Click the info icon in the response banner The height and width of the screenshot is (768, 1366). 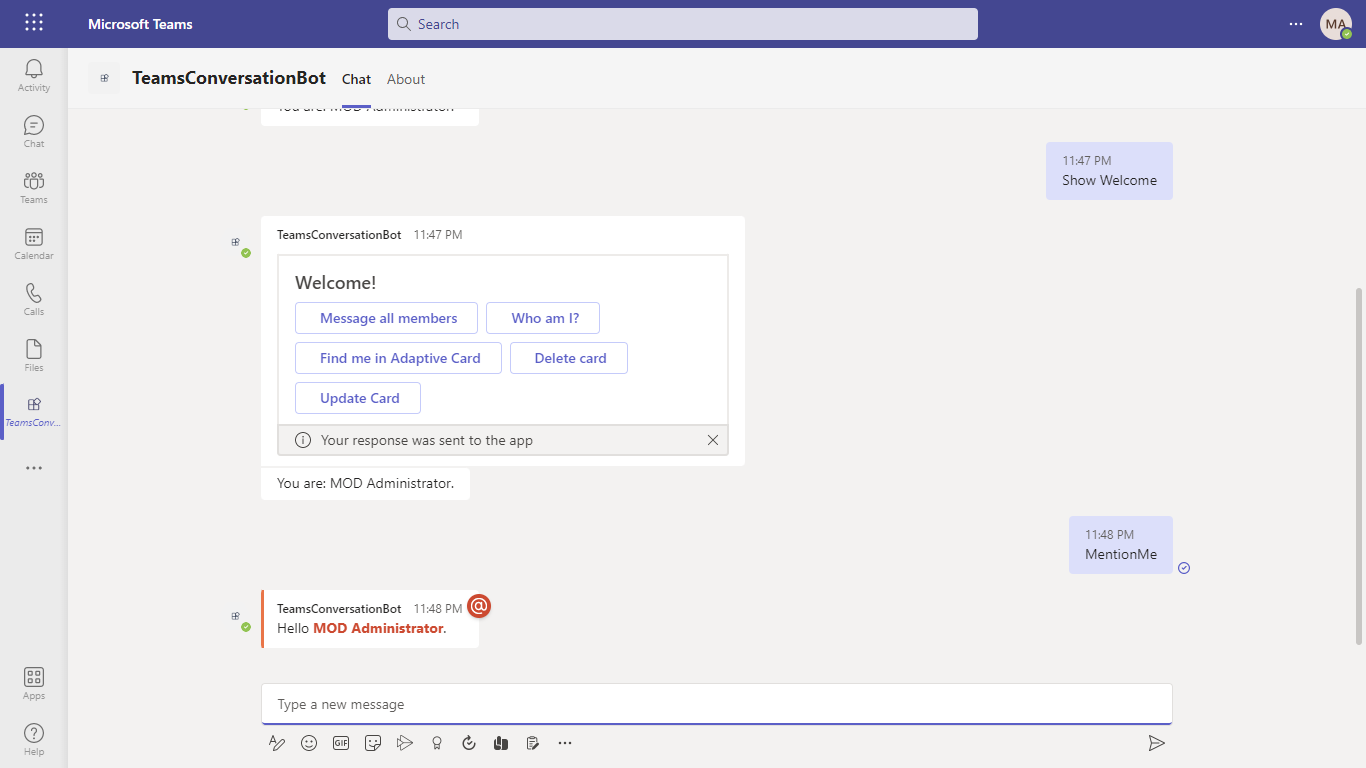[303, 440]
